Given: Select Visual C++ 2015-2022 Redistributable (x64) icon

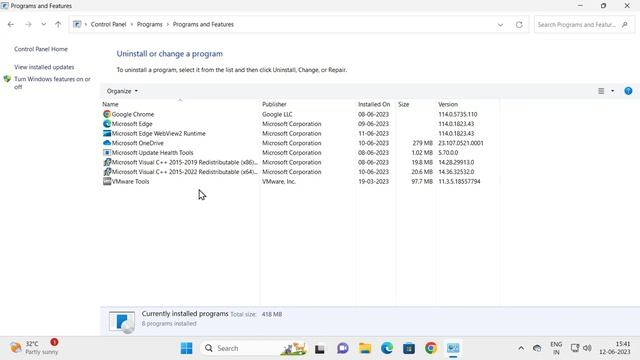Looking at the screenshot, I should [x=107, y=172].
